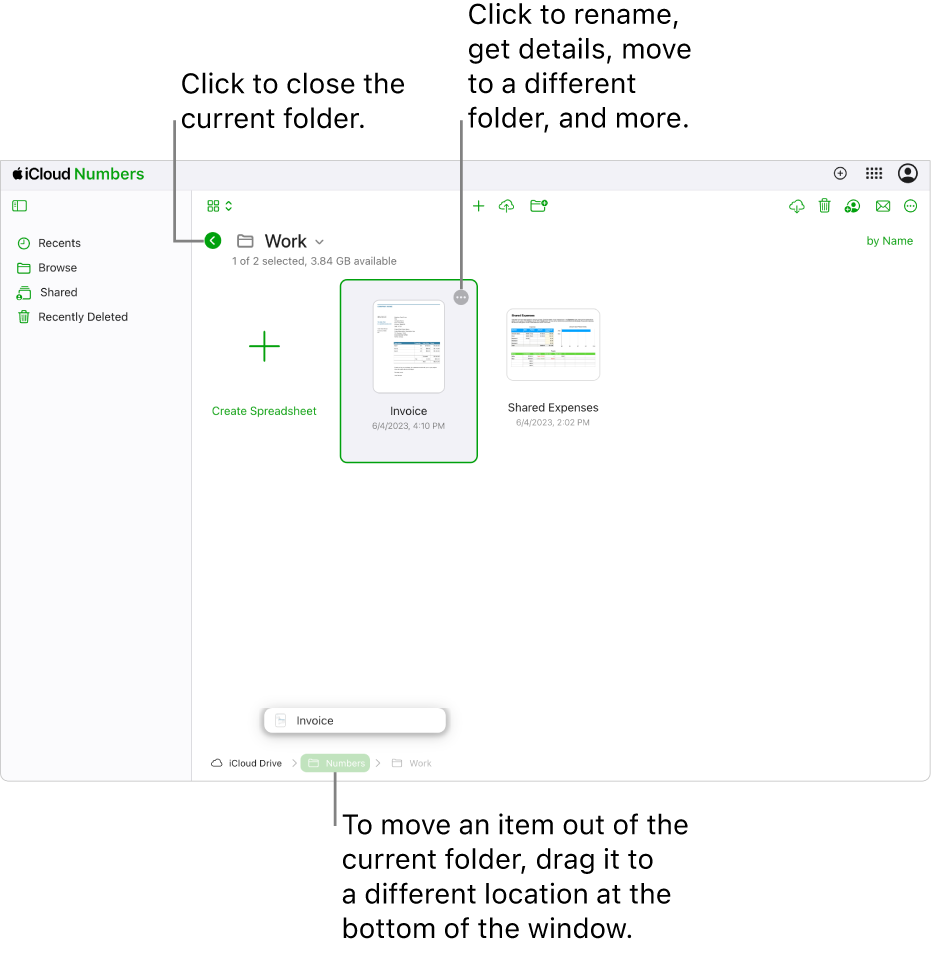
Task: Click Numbers folder in path bar
Action: coord(335,763)
